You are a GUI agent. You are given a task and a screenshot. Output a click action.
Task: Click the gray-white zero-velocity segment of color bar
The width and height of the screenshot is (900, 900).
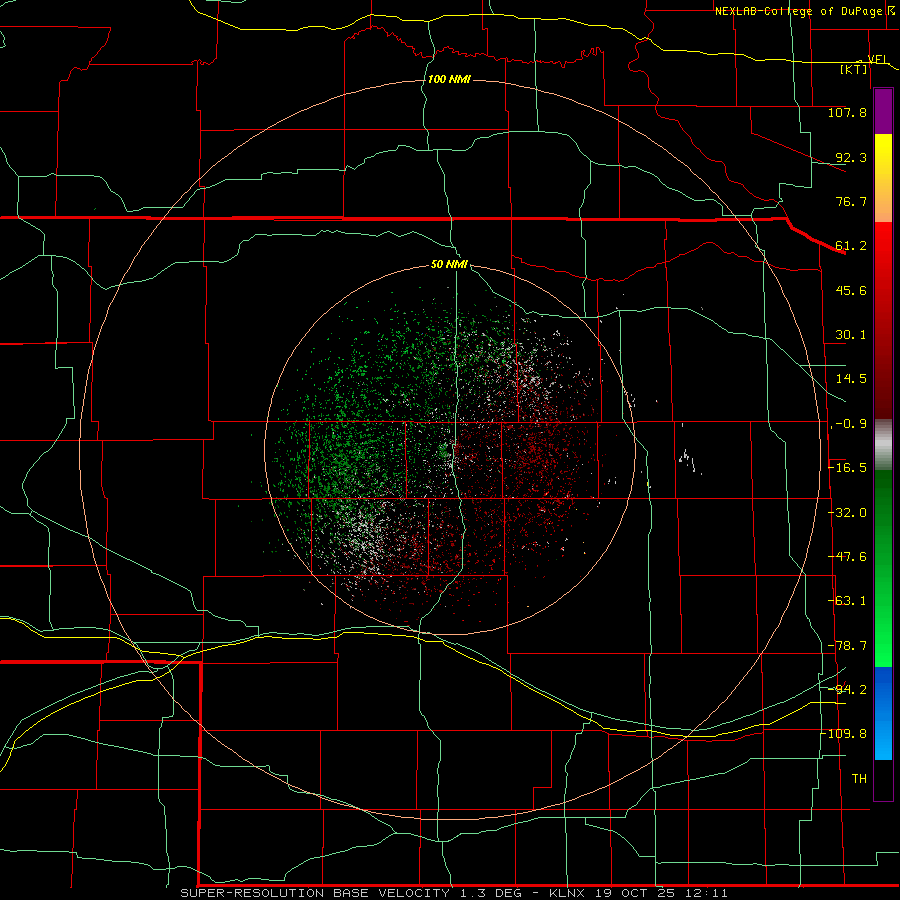click(883, 445)
